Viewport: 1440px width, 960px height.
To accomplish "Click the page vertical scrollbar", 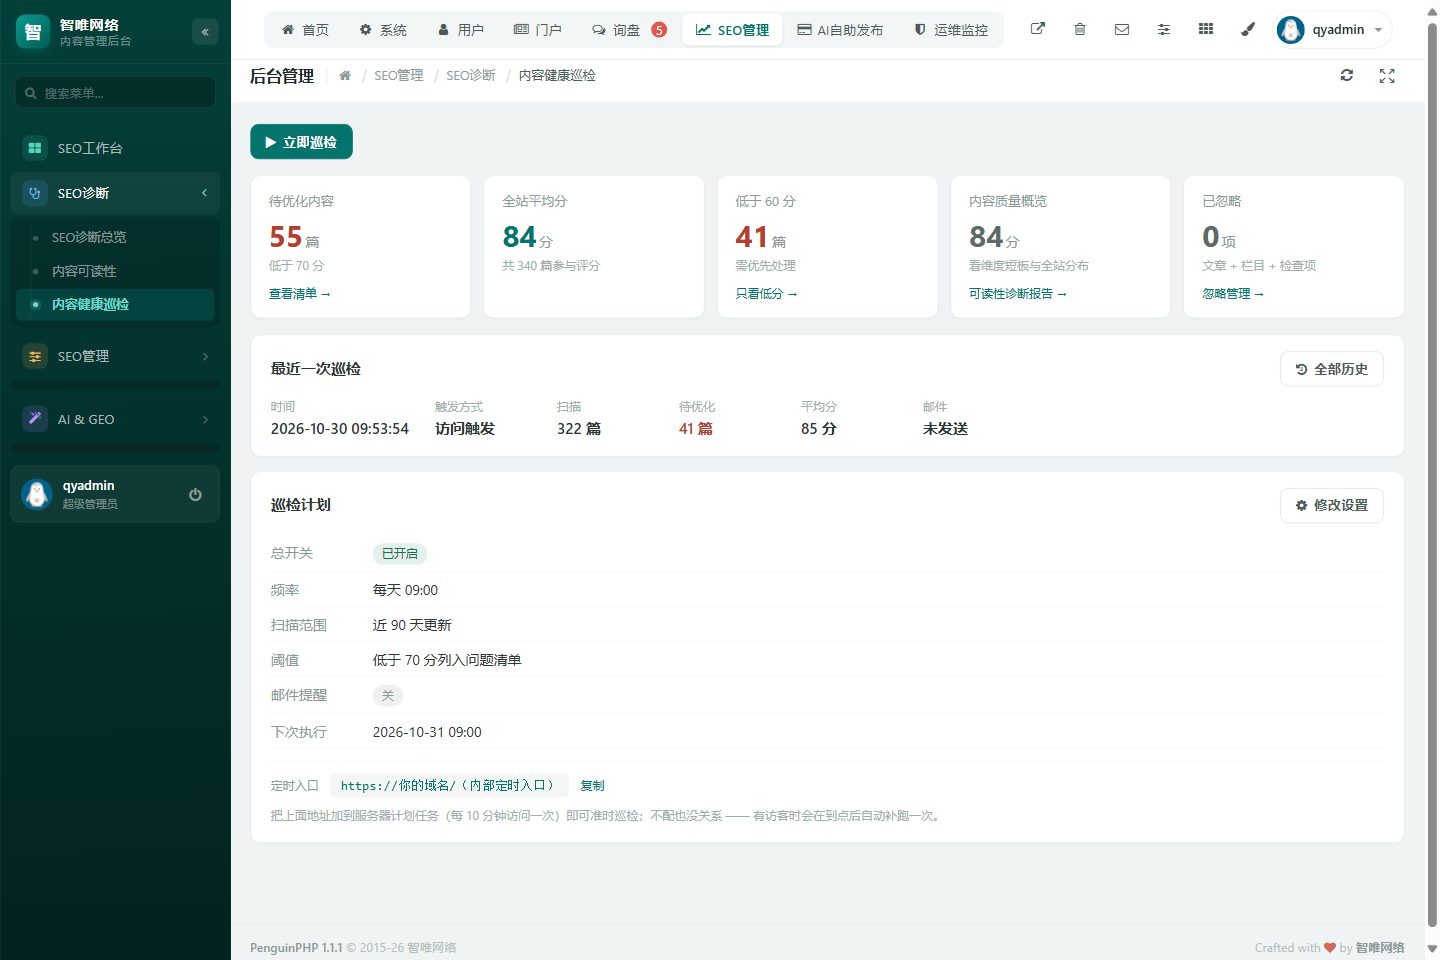I will pos(1432,475).
